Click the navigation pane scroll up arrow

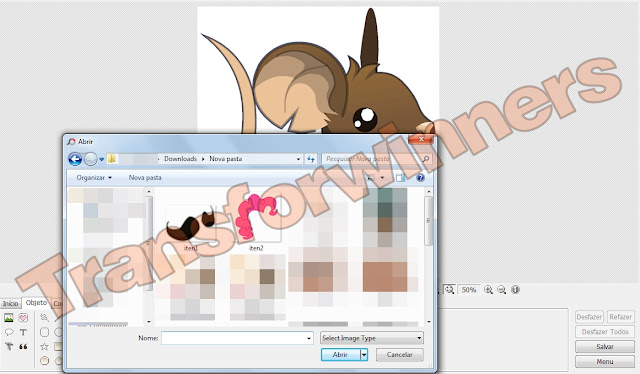pos(149,191)
